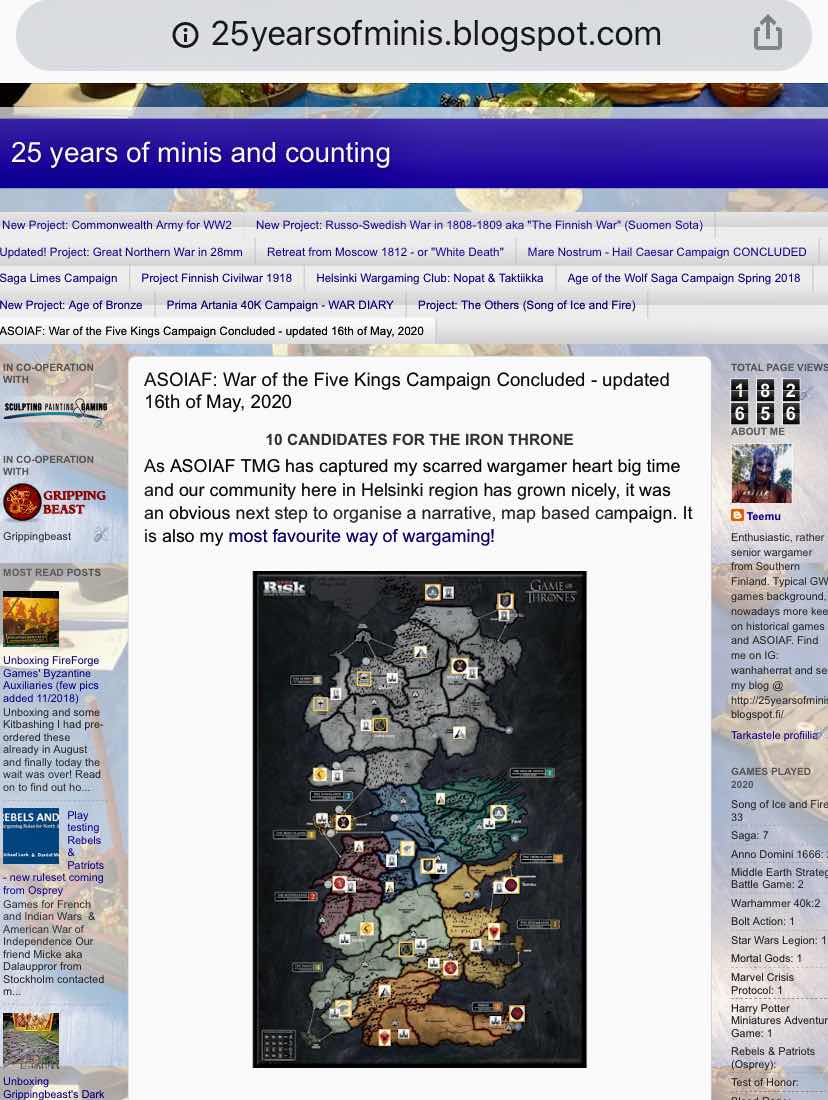
Task: Open the 'most favourite way of wargaming!' link
Action: click(361, 537)
